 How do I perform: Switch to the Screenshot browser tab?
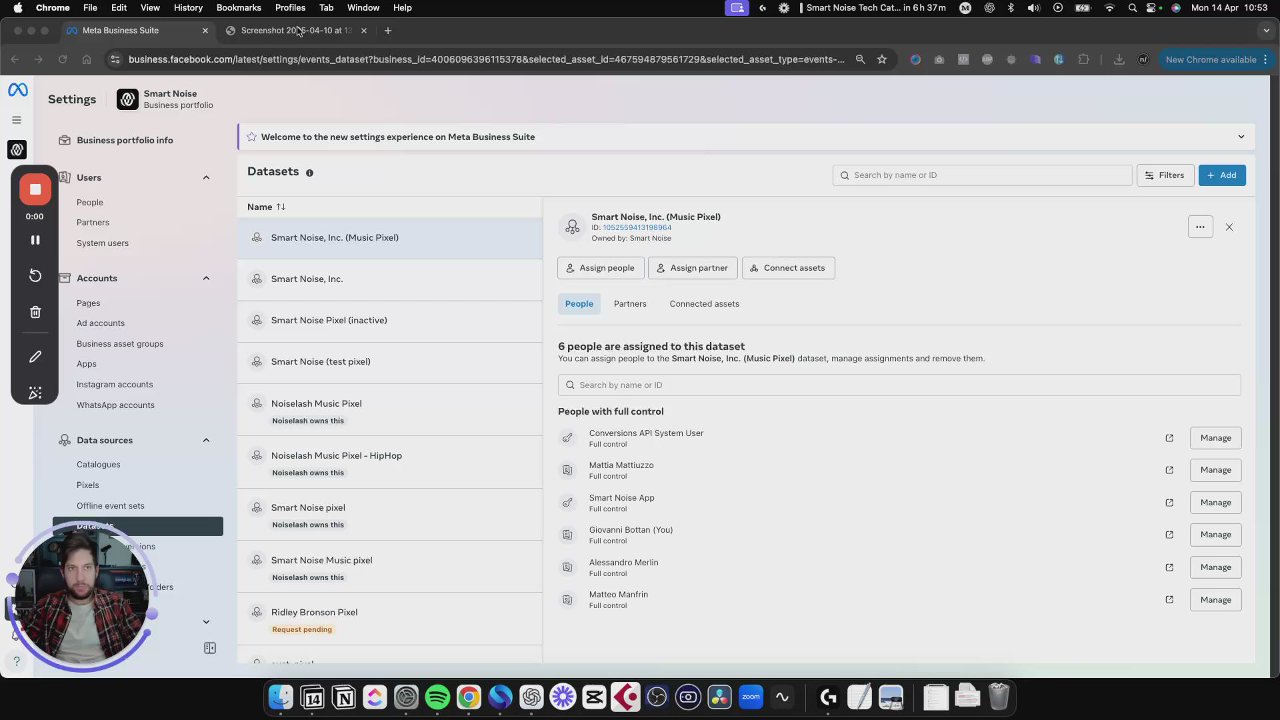pyautogui.click(x=296, y=30)
